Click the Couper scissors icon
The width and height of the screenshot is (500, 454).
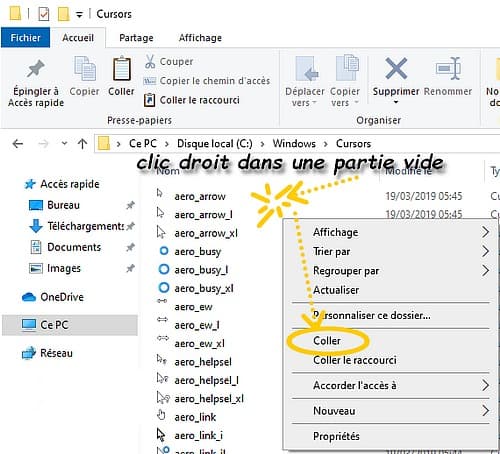click(x=150, y=62)
